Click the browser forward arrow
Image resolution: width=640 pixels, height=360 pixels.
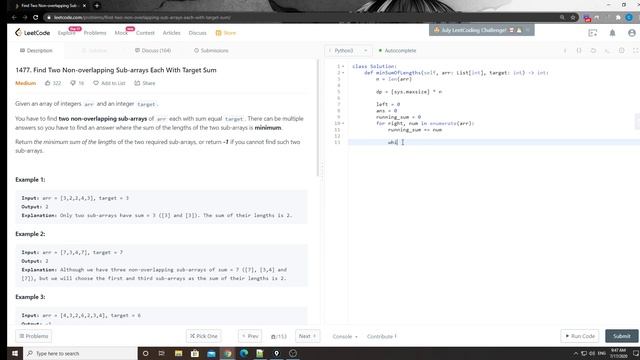[25, 18]
